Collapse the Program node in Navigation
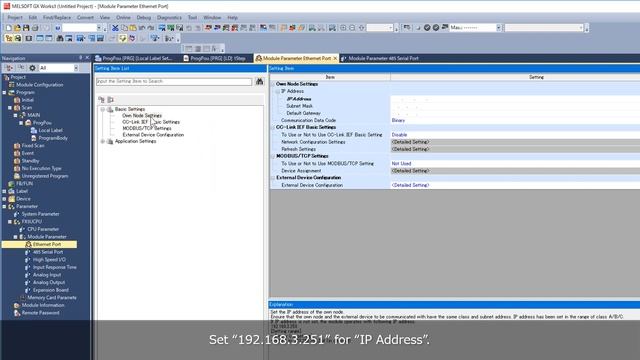 [4, 93]
